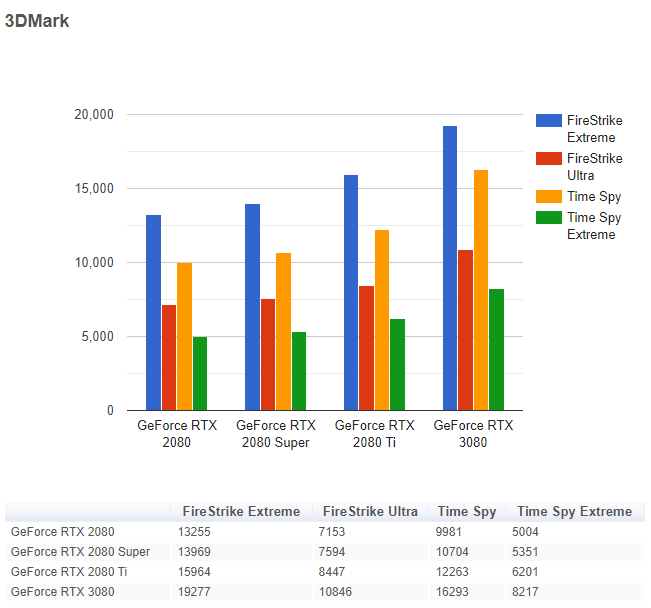Click the Time Spy Extreme legend label
The width and height of the screenshot is (651, 608).
coord(594,226)
